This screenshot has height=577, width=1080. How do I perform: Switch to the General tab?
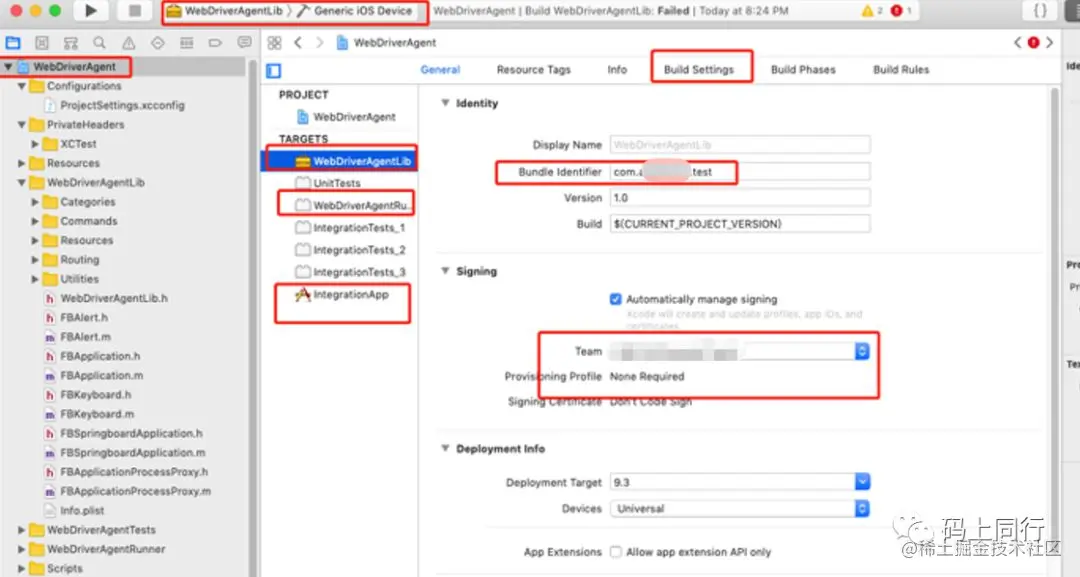click(440, 70)
